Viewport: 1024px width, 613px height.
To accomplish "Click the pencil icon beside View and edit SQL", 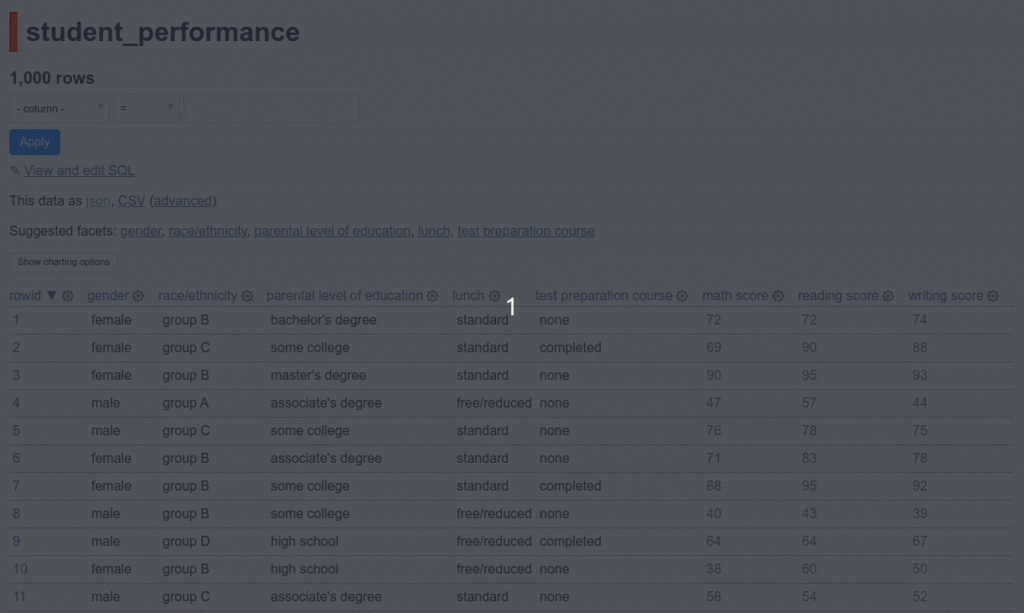I will click(14, 170).
